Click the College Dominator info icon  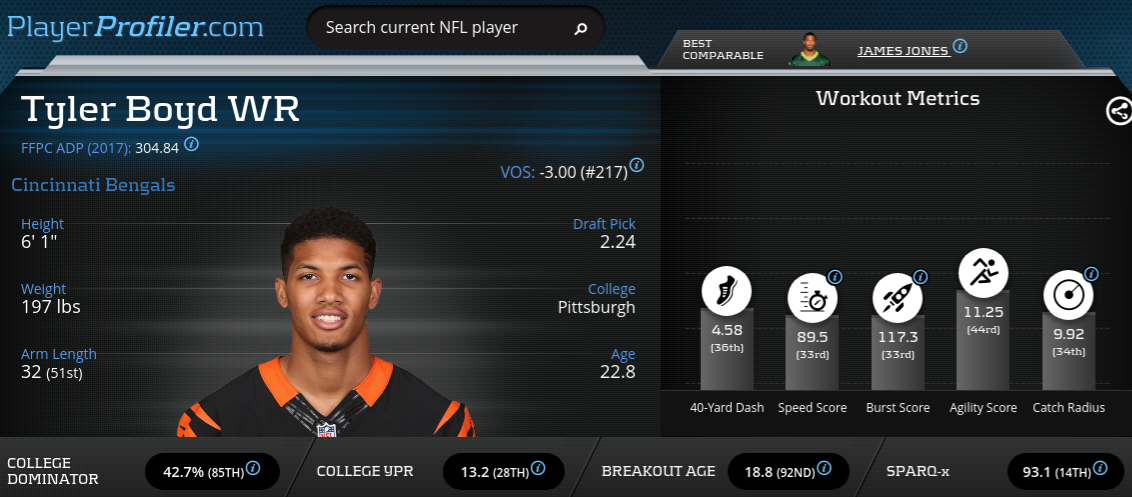click(253, 468)
